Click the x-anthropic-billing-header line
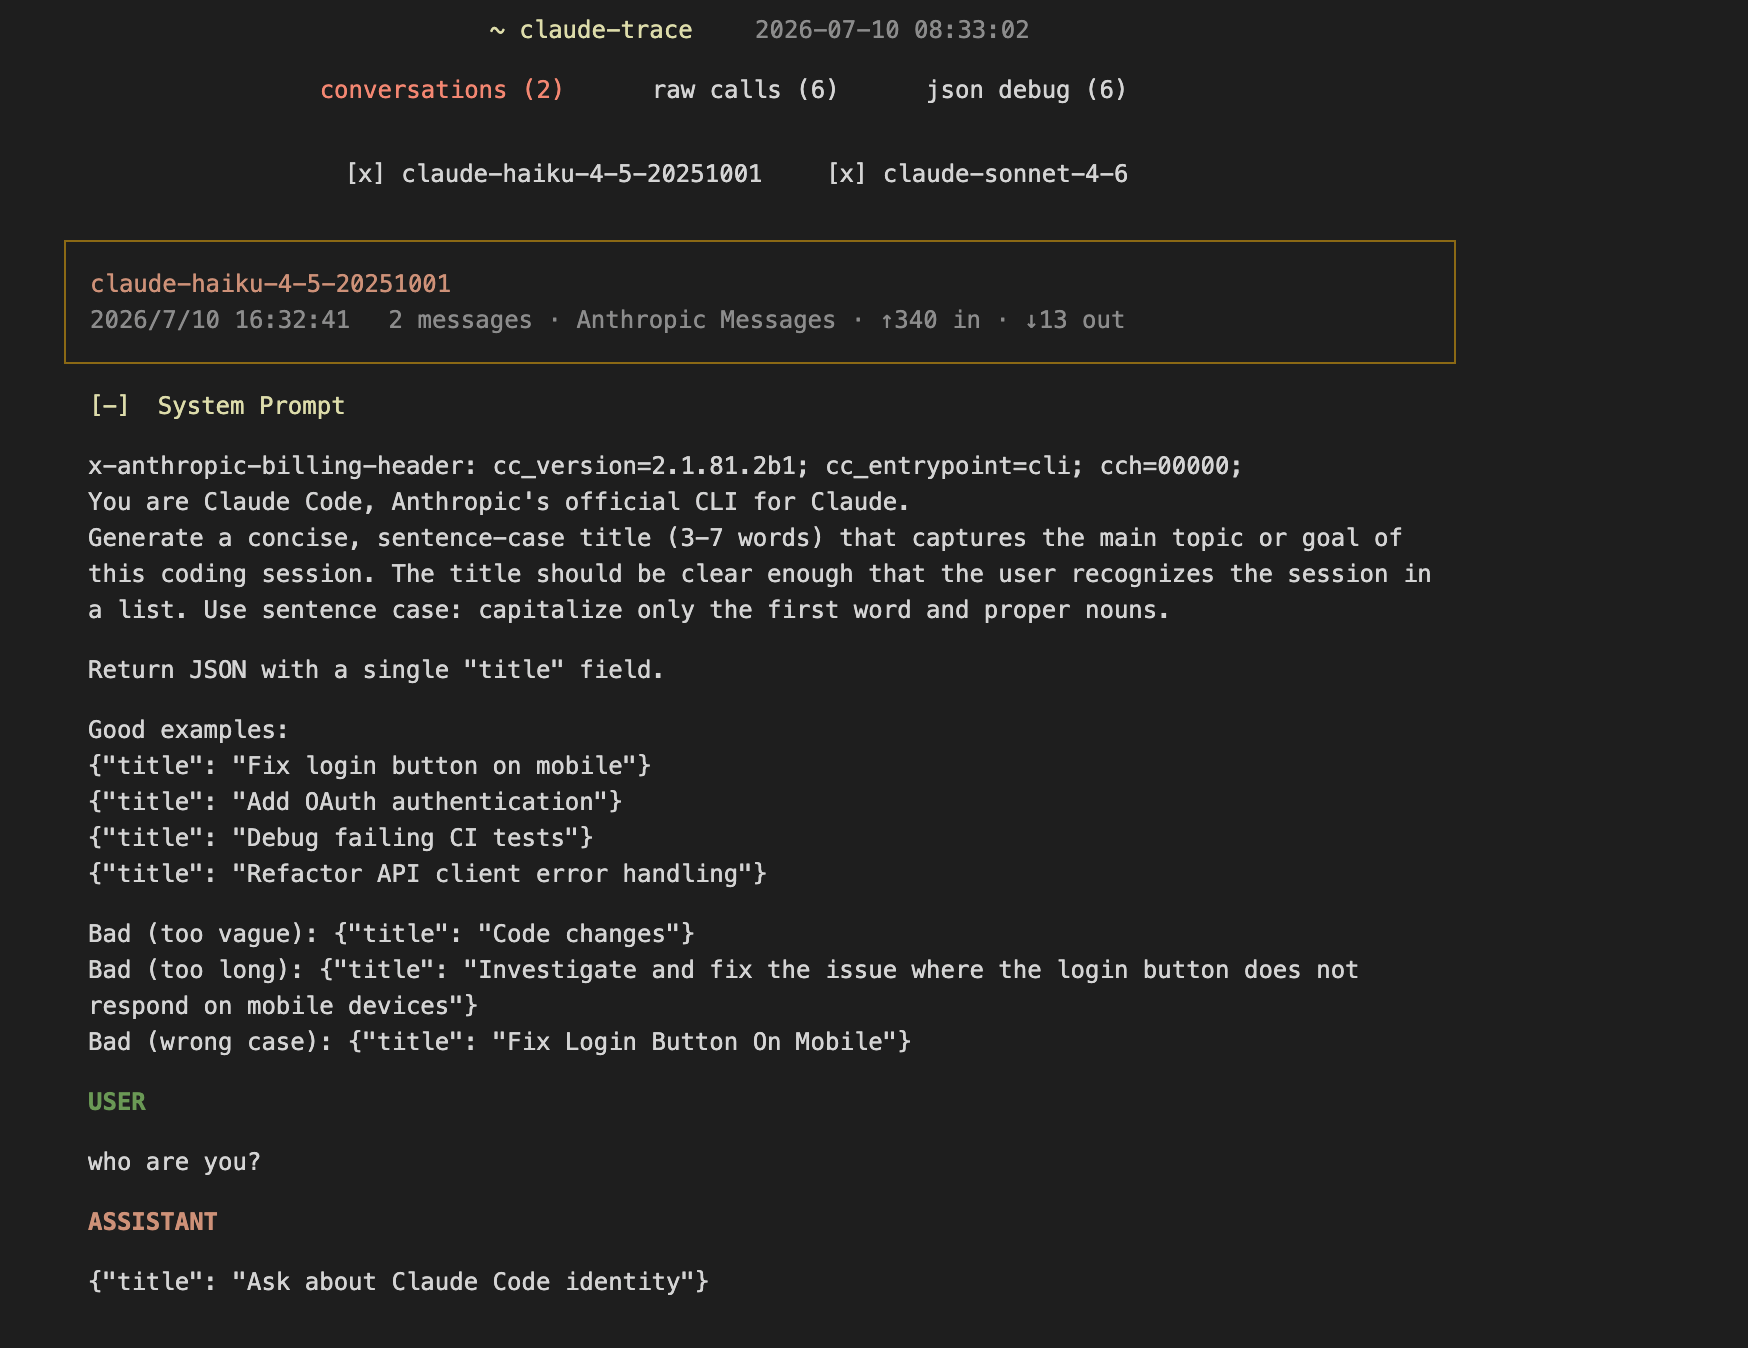This screenshot has height=1348, width=1748. point(665,466)
